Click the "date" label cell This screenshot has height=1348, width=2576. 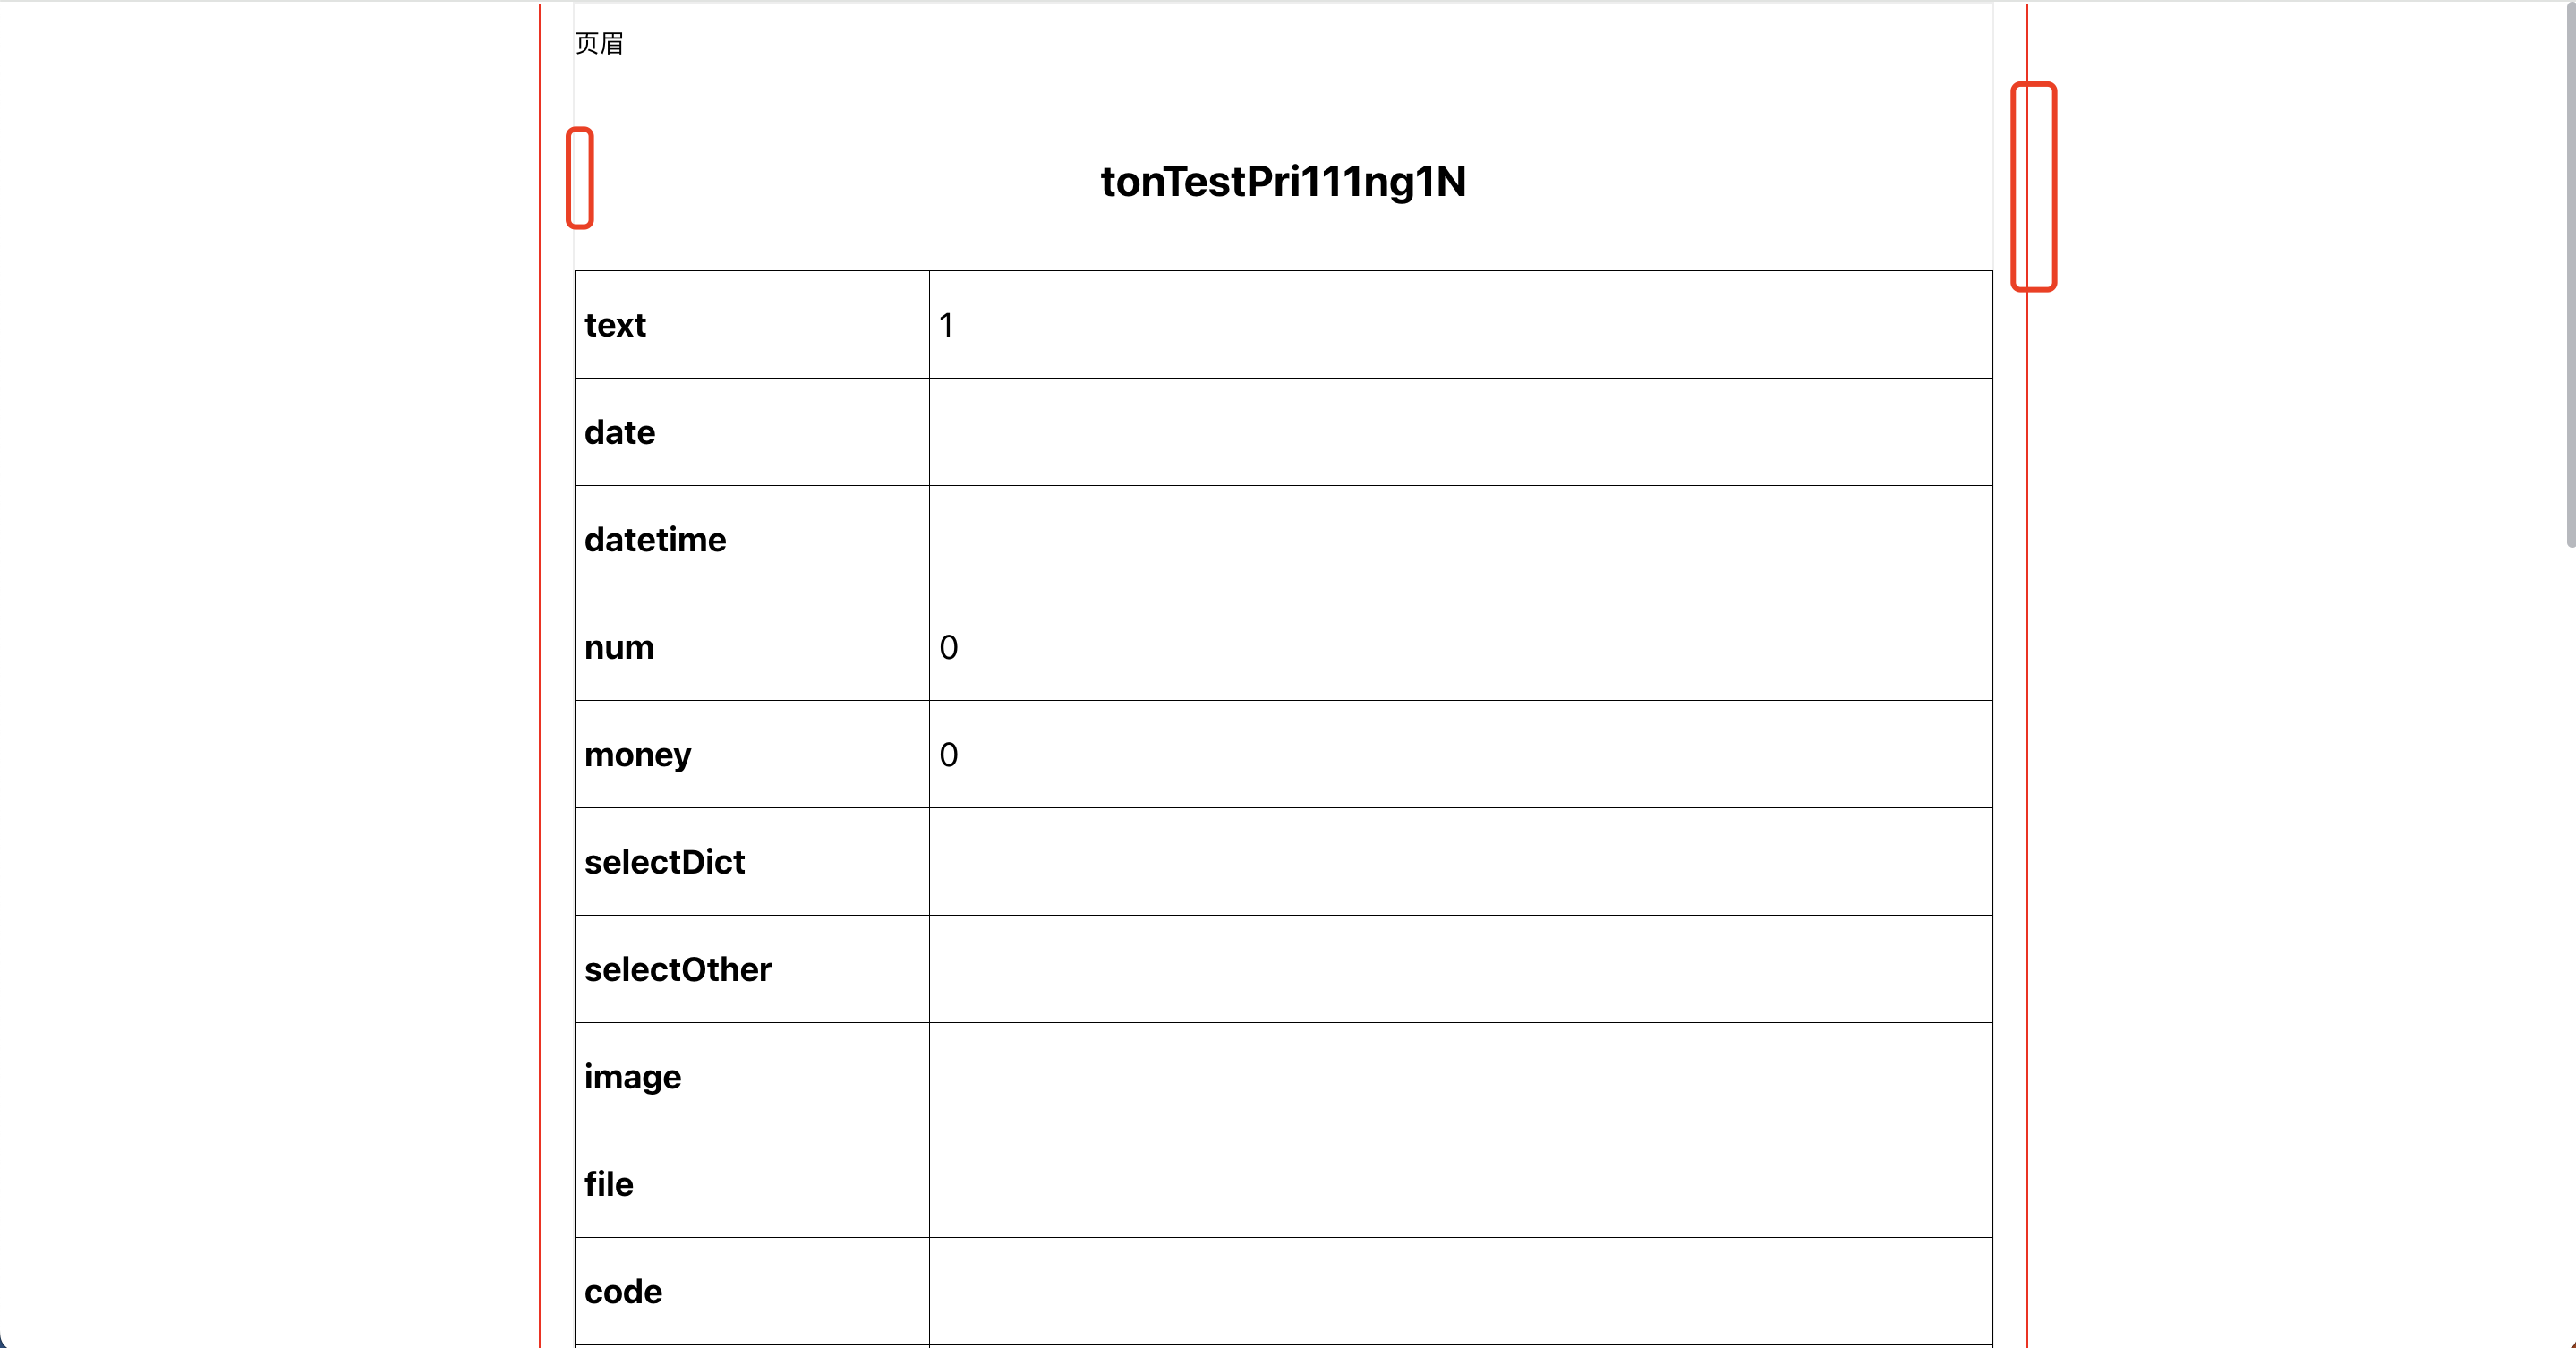[x=620, y=432]
